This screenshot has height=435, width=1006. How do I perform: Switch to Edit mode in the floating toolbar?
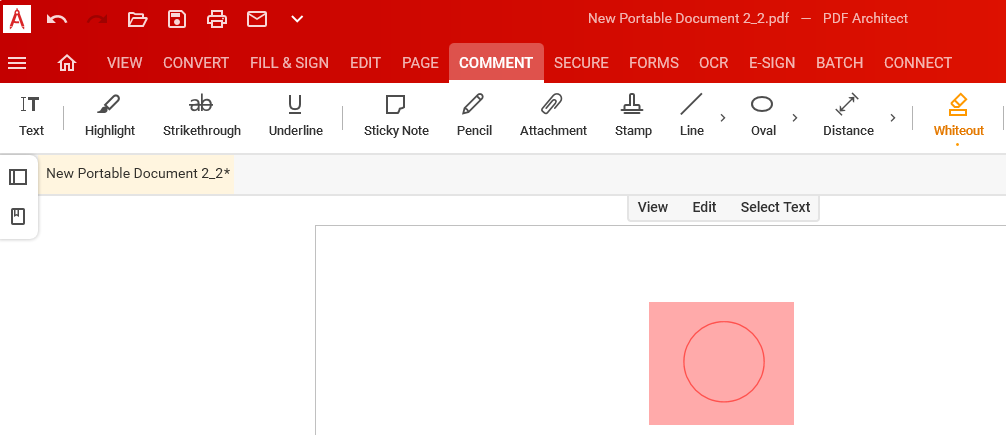pyautogui.click(x=704, y=207)
